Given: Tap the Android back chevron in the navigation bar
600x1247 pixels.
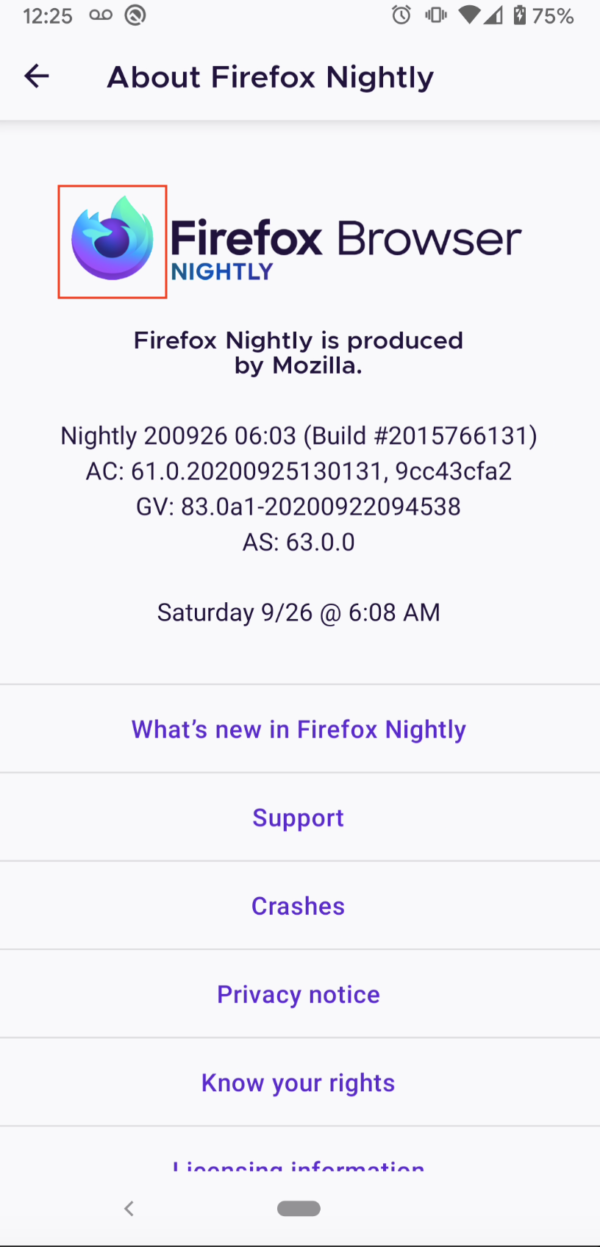Looking at the screenshot, I should pos(129,1208).
